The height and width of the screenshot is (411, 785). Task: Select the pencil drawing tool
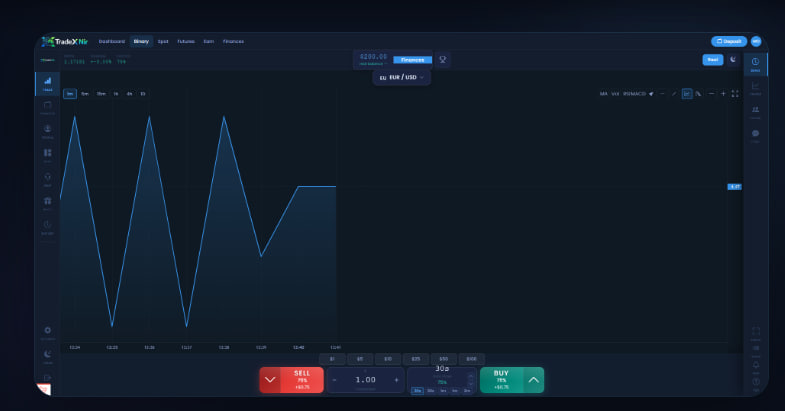(674, 94)
